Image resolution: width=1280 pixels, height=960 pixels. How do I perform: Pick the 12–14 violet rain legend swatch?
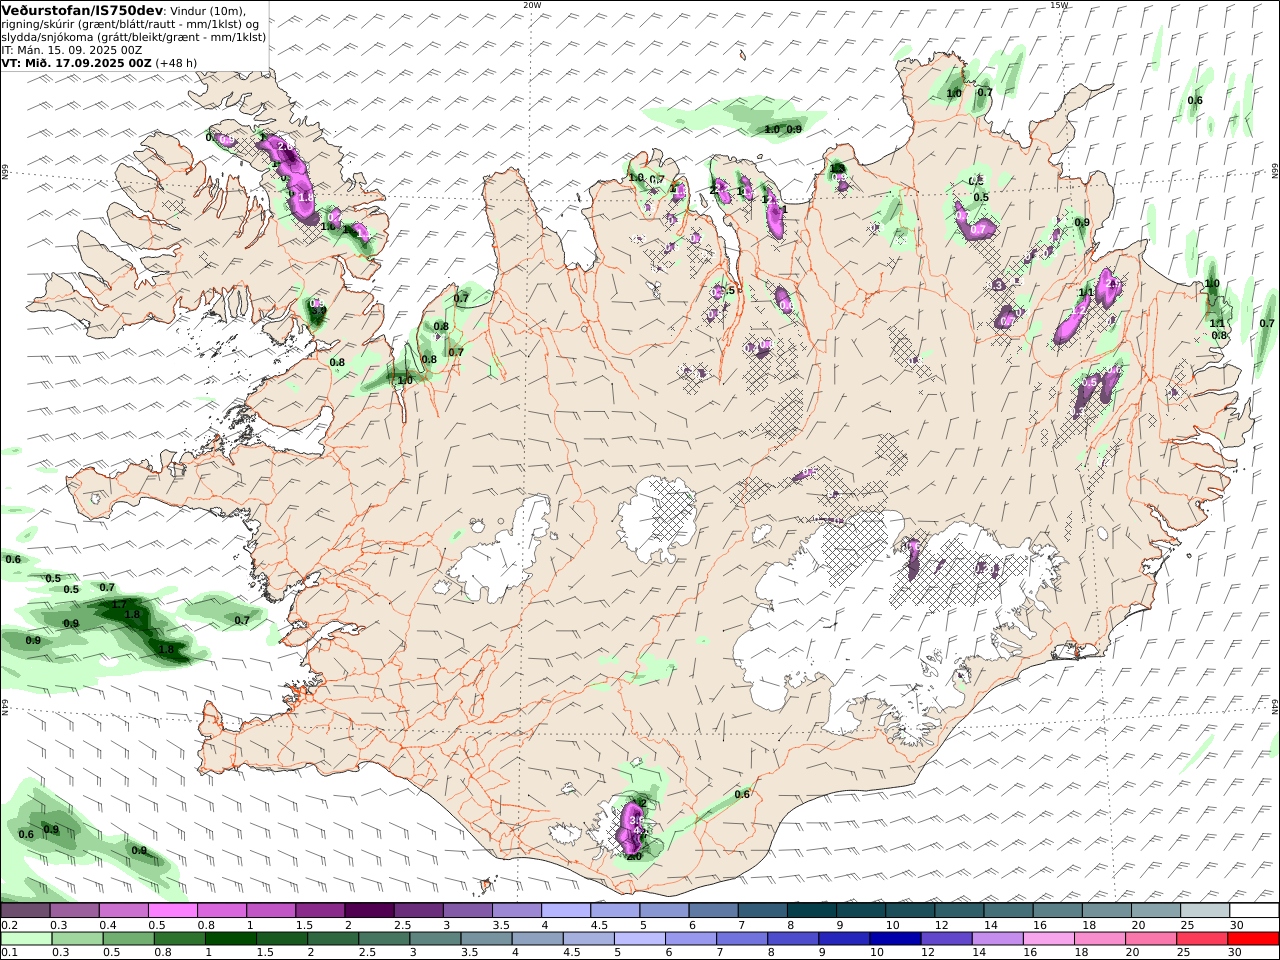(946, 938)
